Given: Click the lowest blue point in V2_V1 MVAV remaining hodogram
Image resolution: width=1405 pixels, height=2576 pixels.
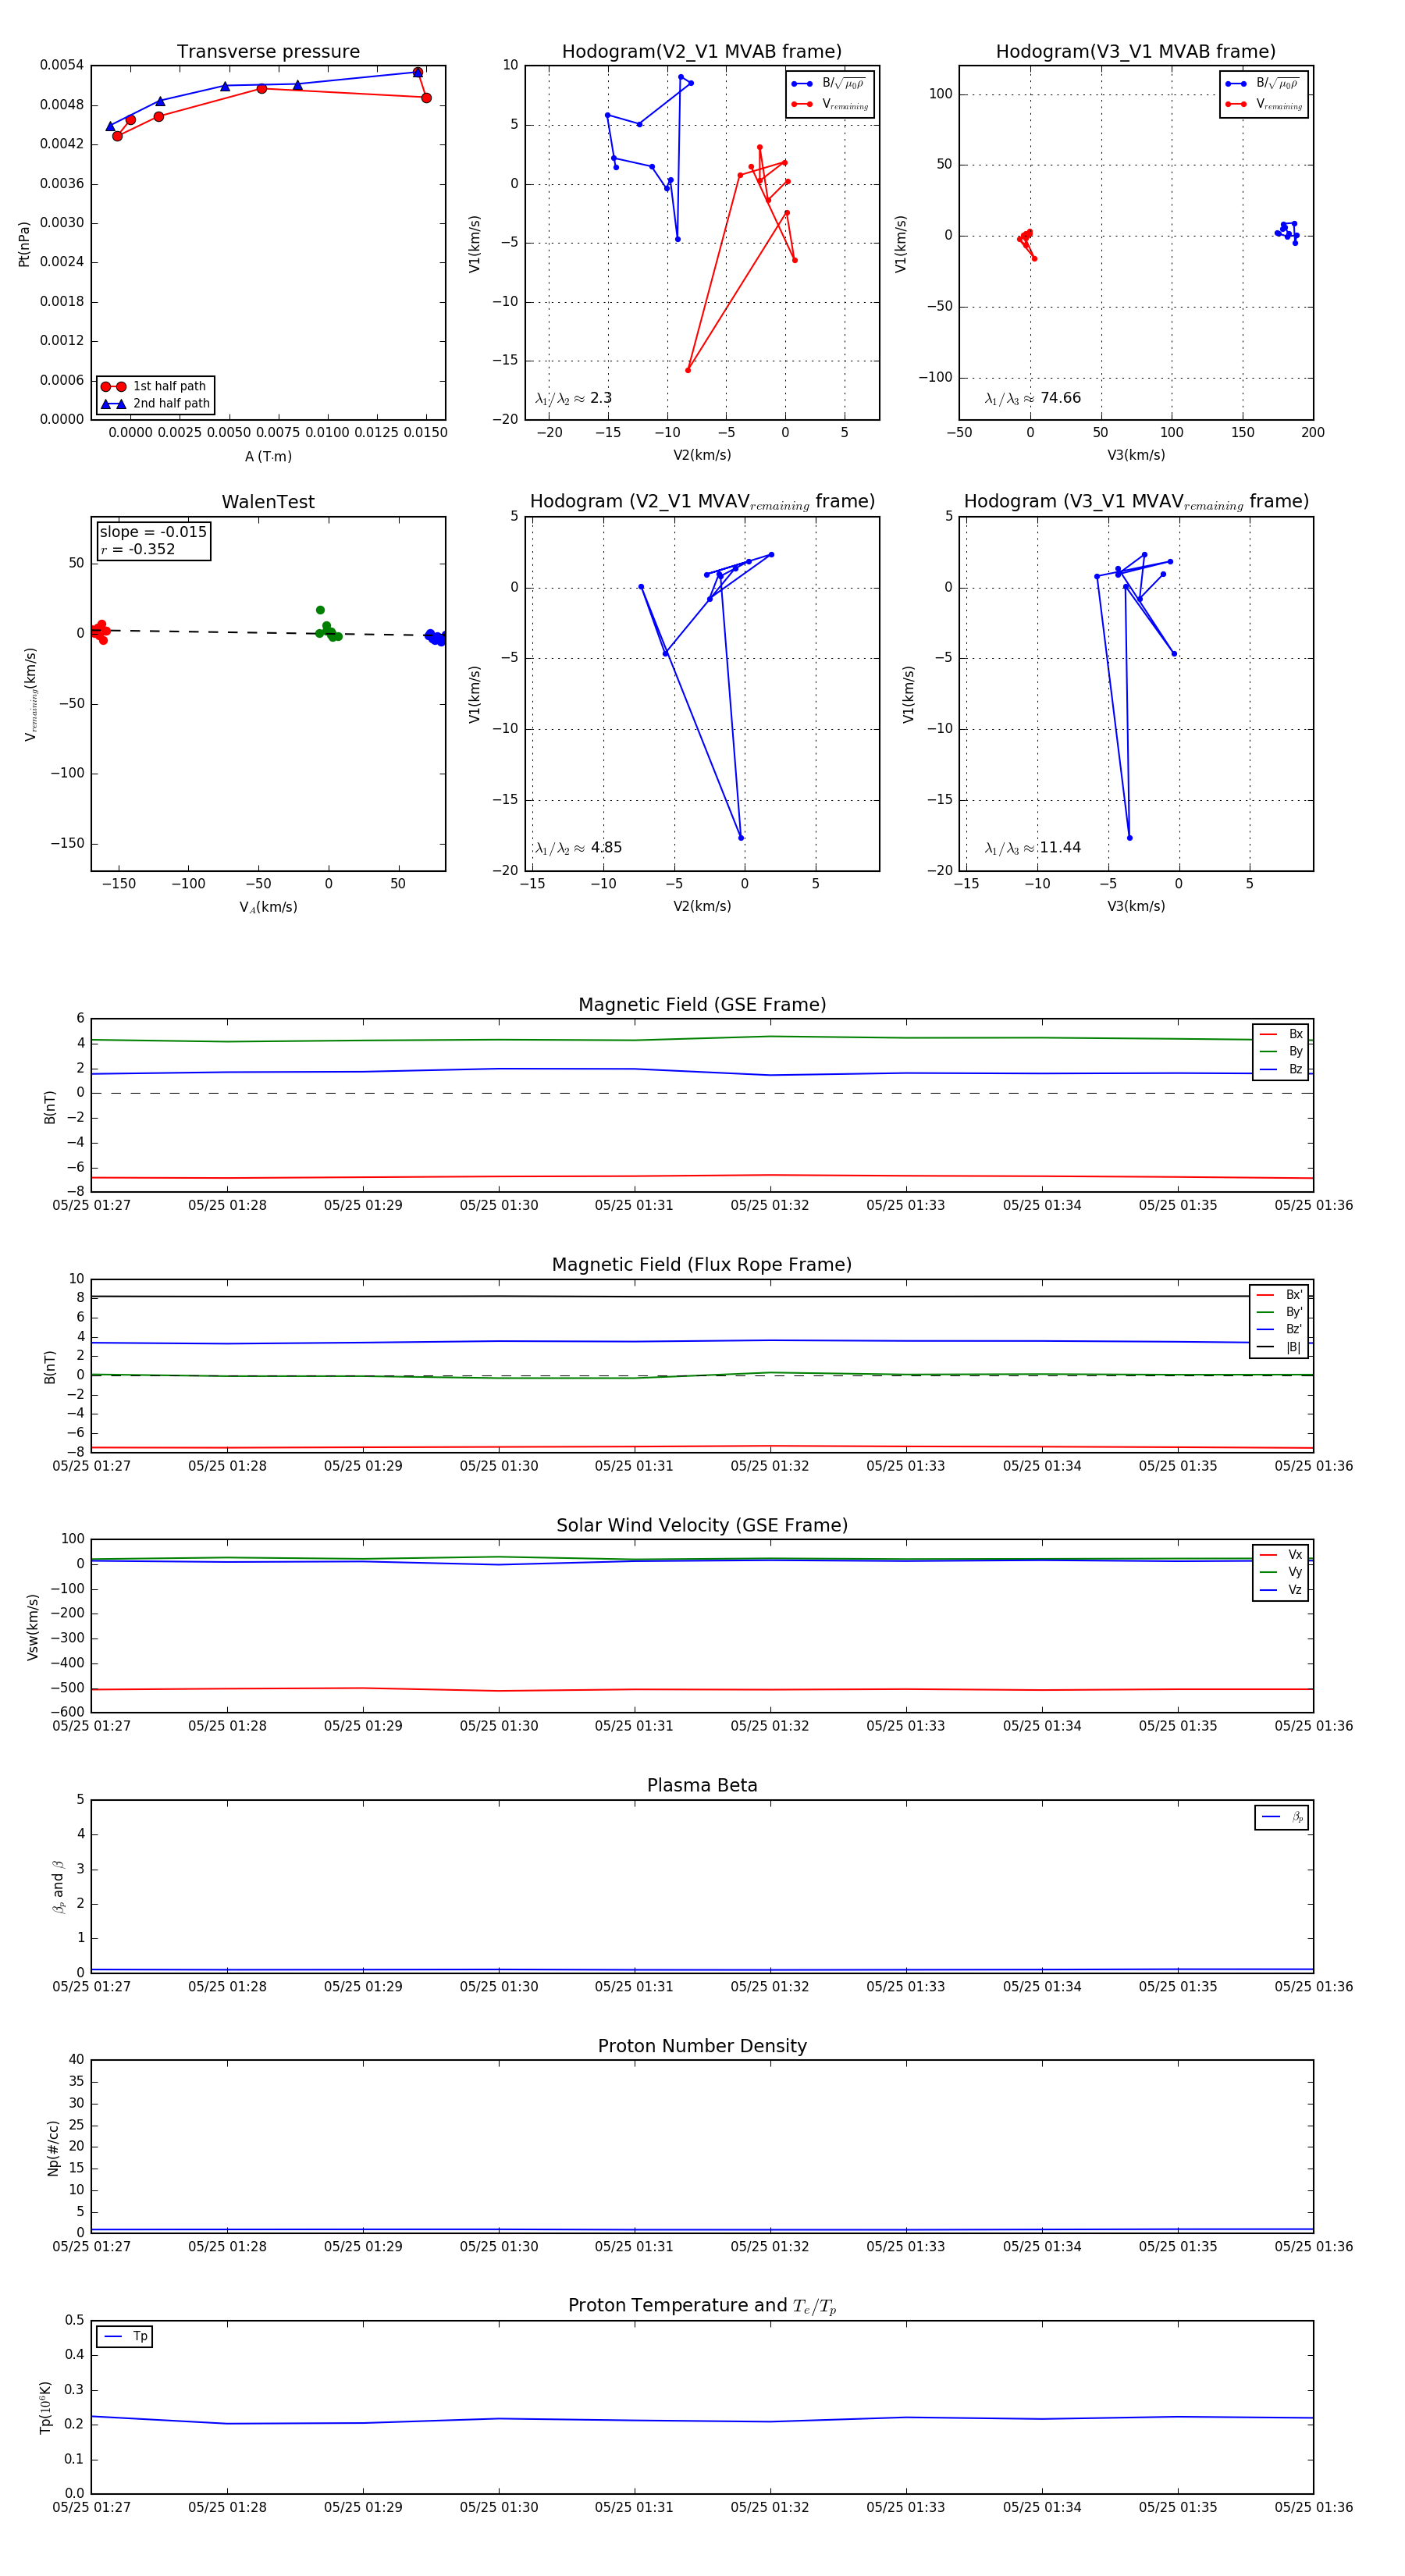Looking at the screenshot, I should pos(741,838).
